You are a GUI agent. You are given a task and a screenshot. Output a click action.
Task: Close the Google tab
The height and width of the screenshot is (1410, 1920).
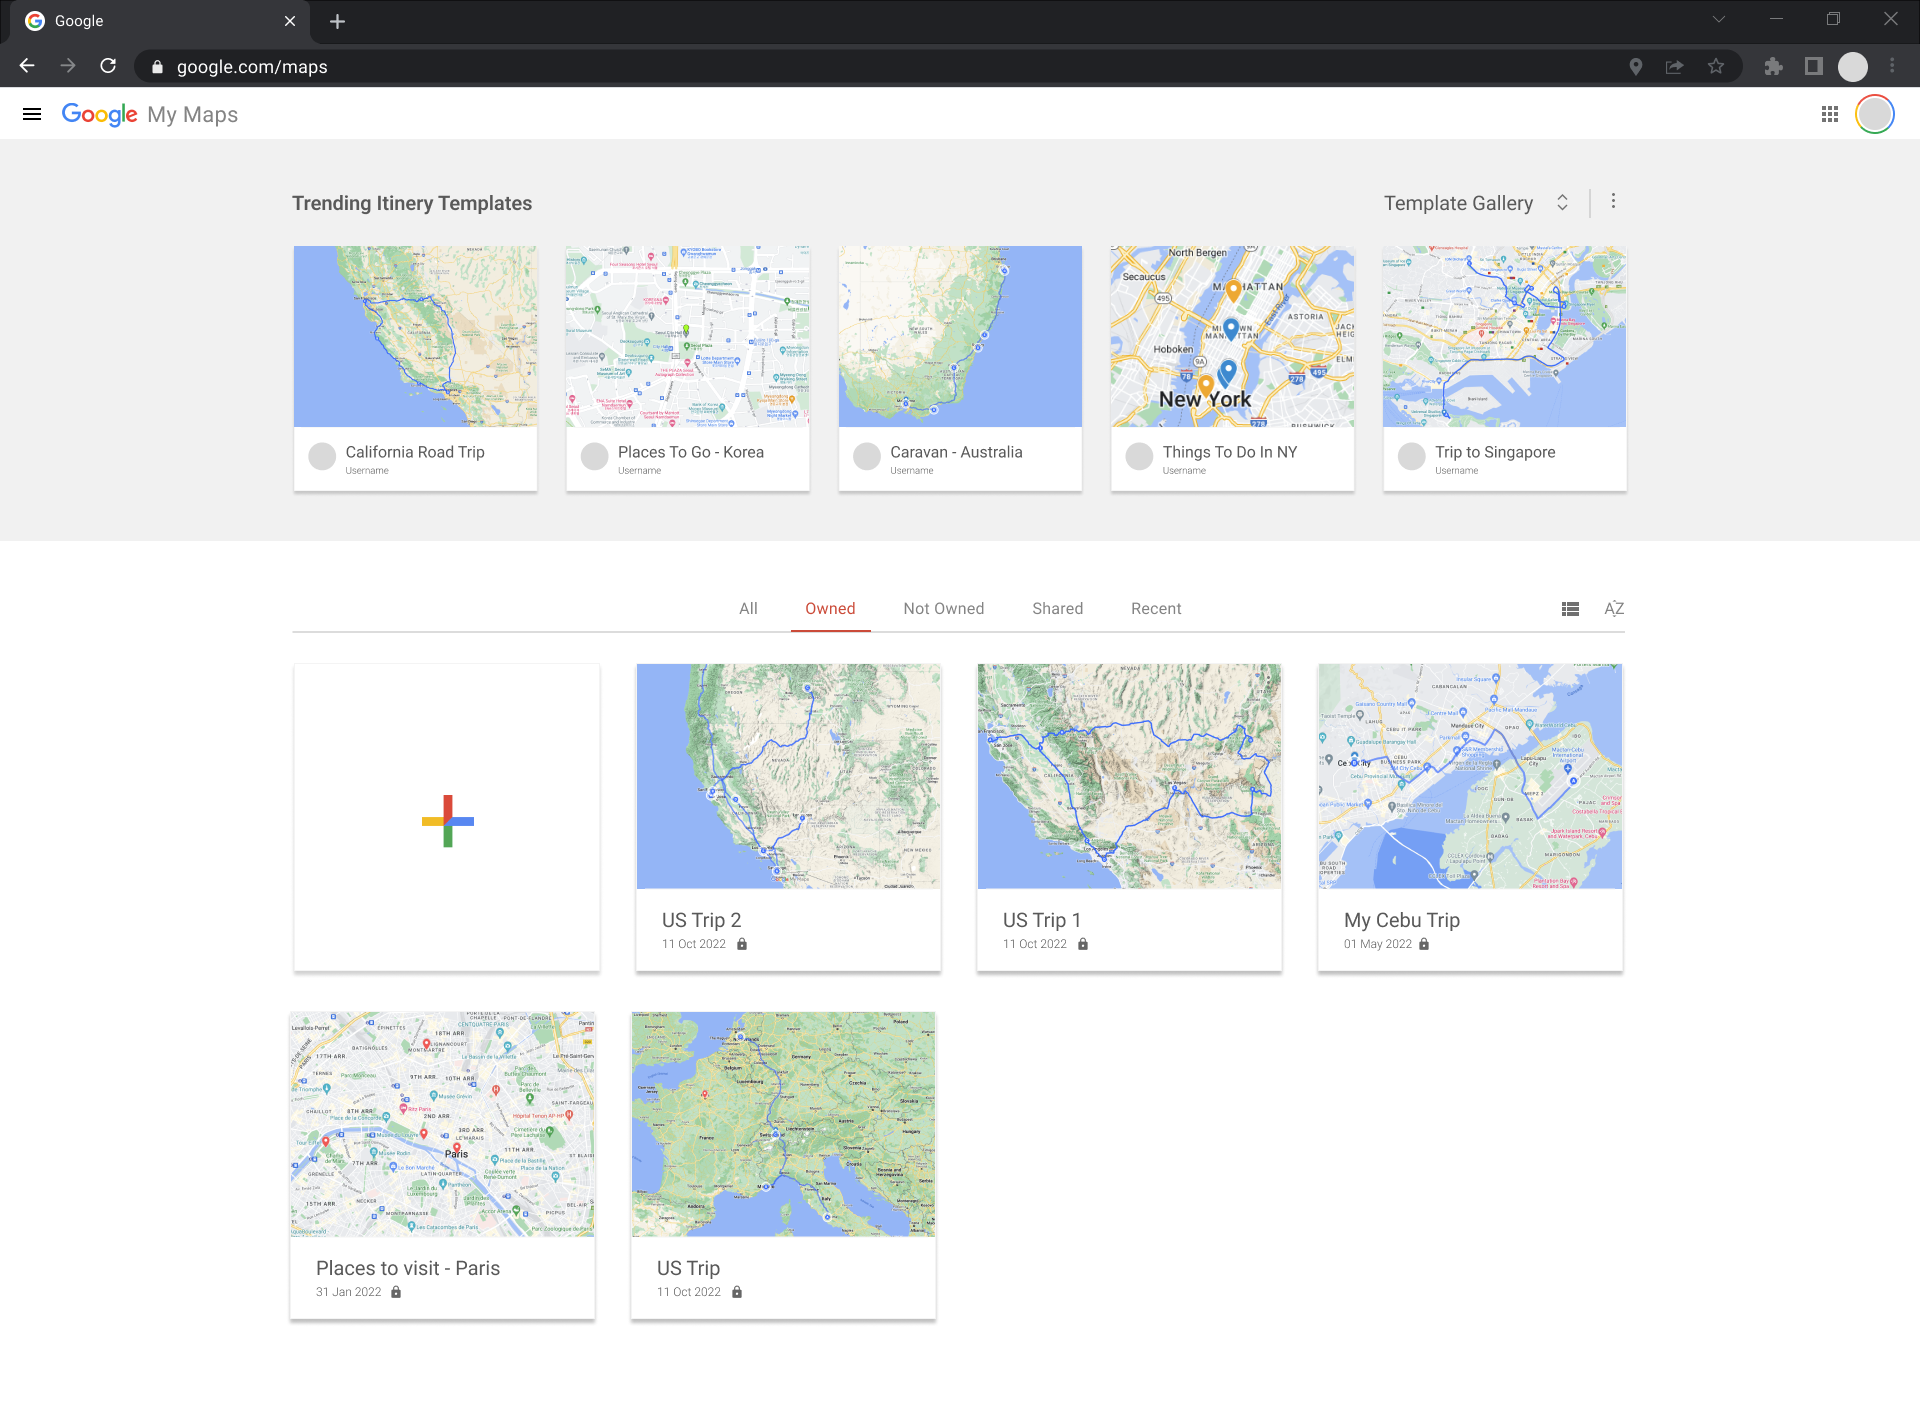tap(290, 21)
